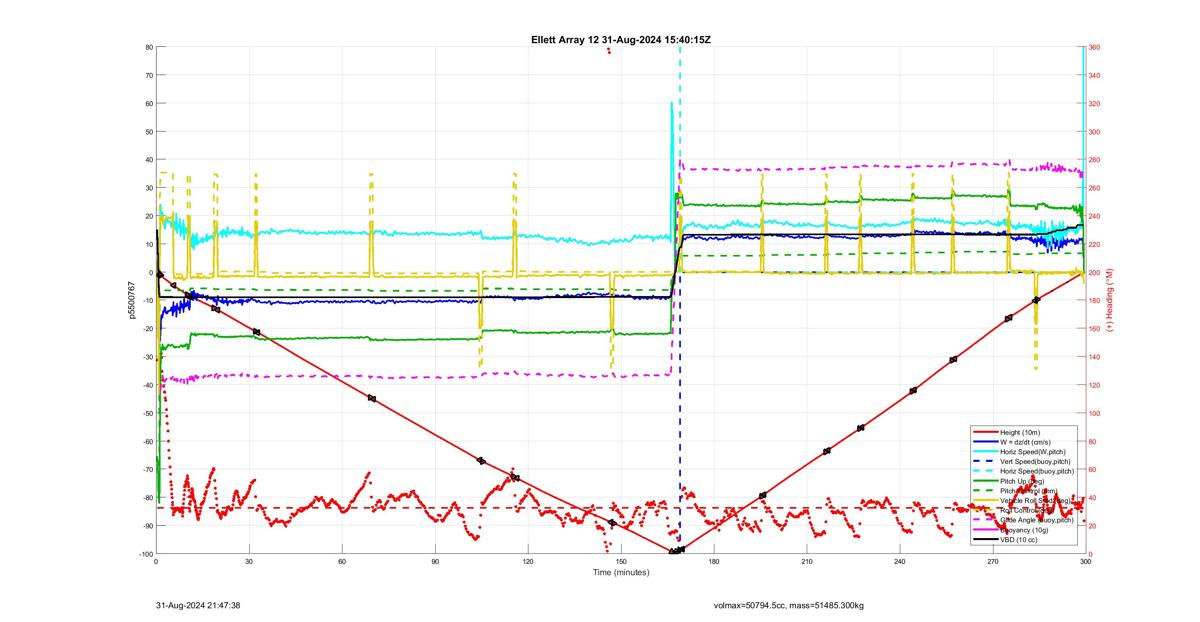Screen dimensions: 1200x622
Task: Click the x-axis tick label '150'
Action: [x=621, y=562]
